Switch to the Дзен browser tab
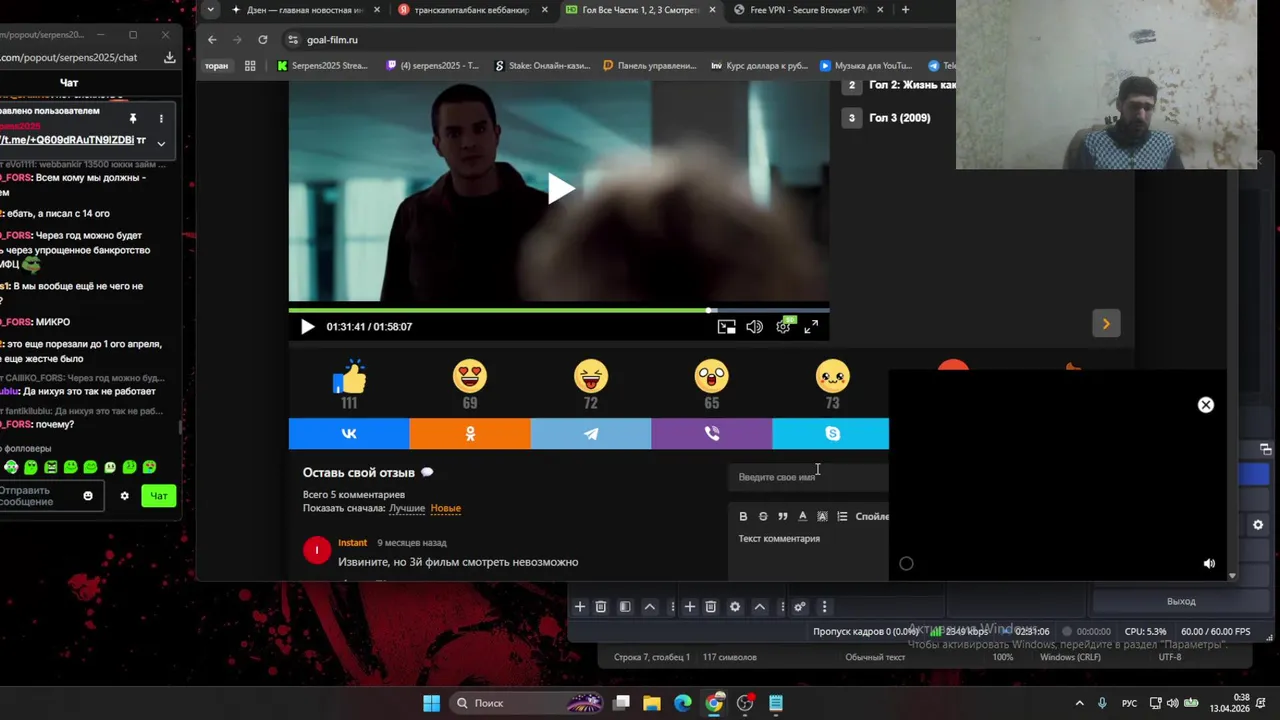 304,10
